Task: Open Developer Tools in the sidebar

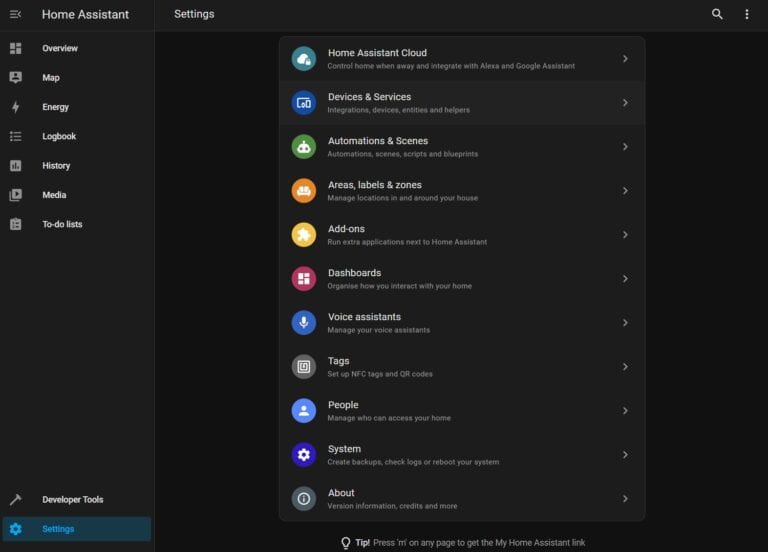Action: [x=72, y=500]
